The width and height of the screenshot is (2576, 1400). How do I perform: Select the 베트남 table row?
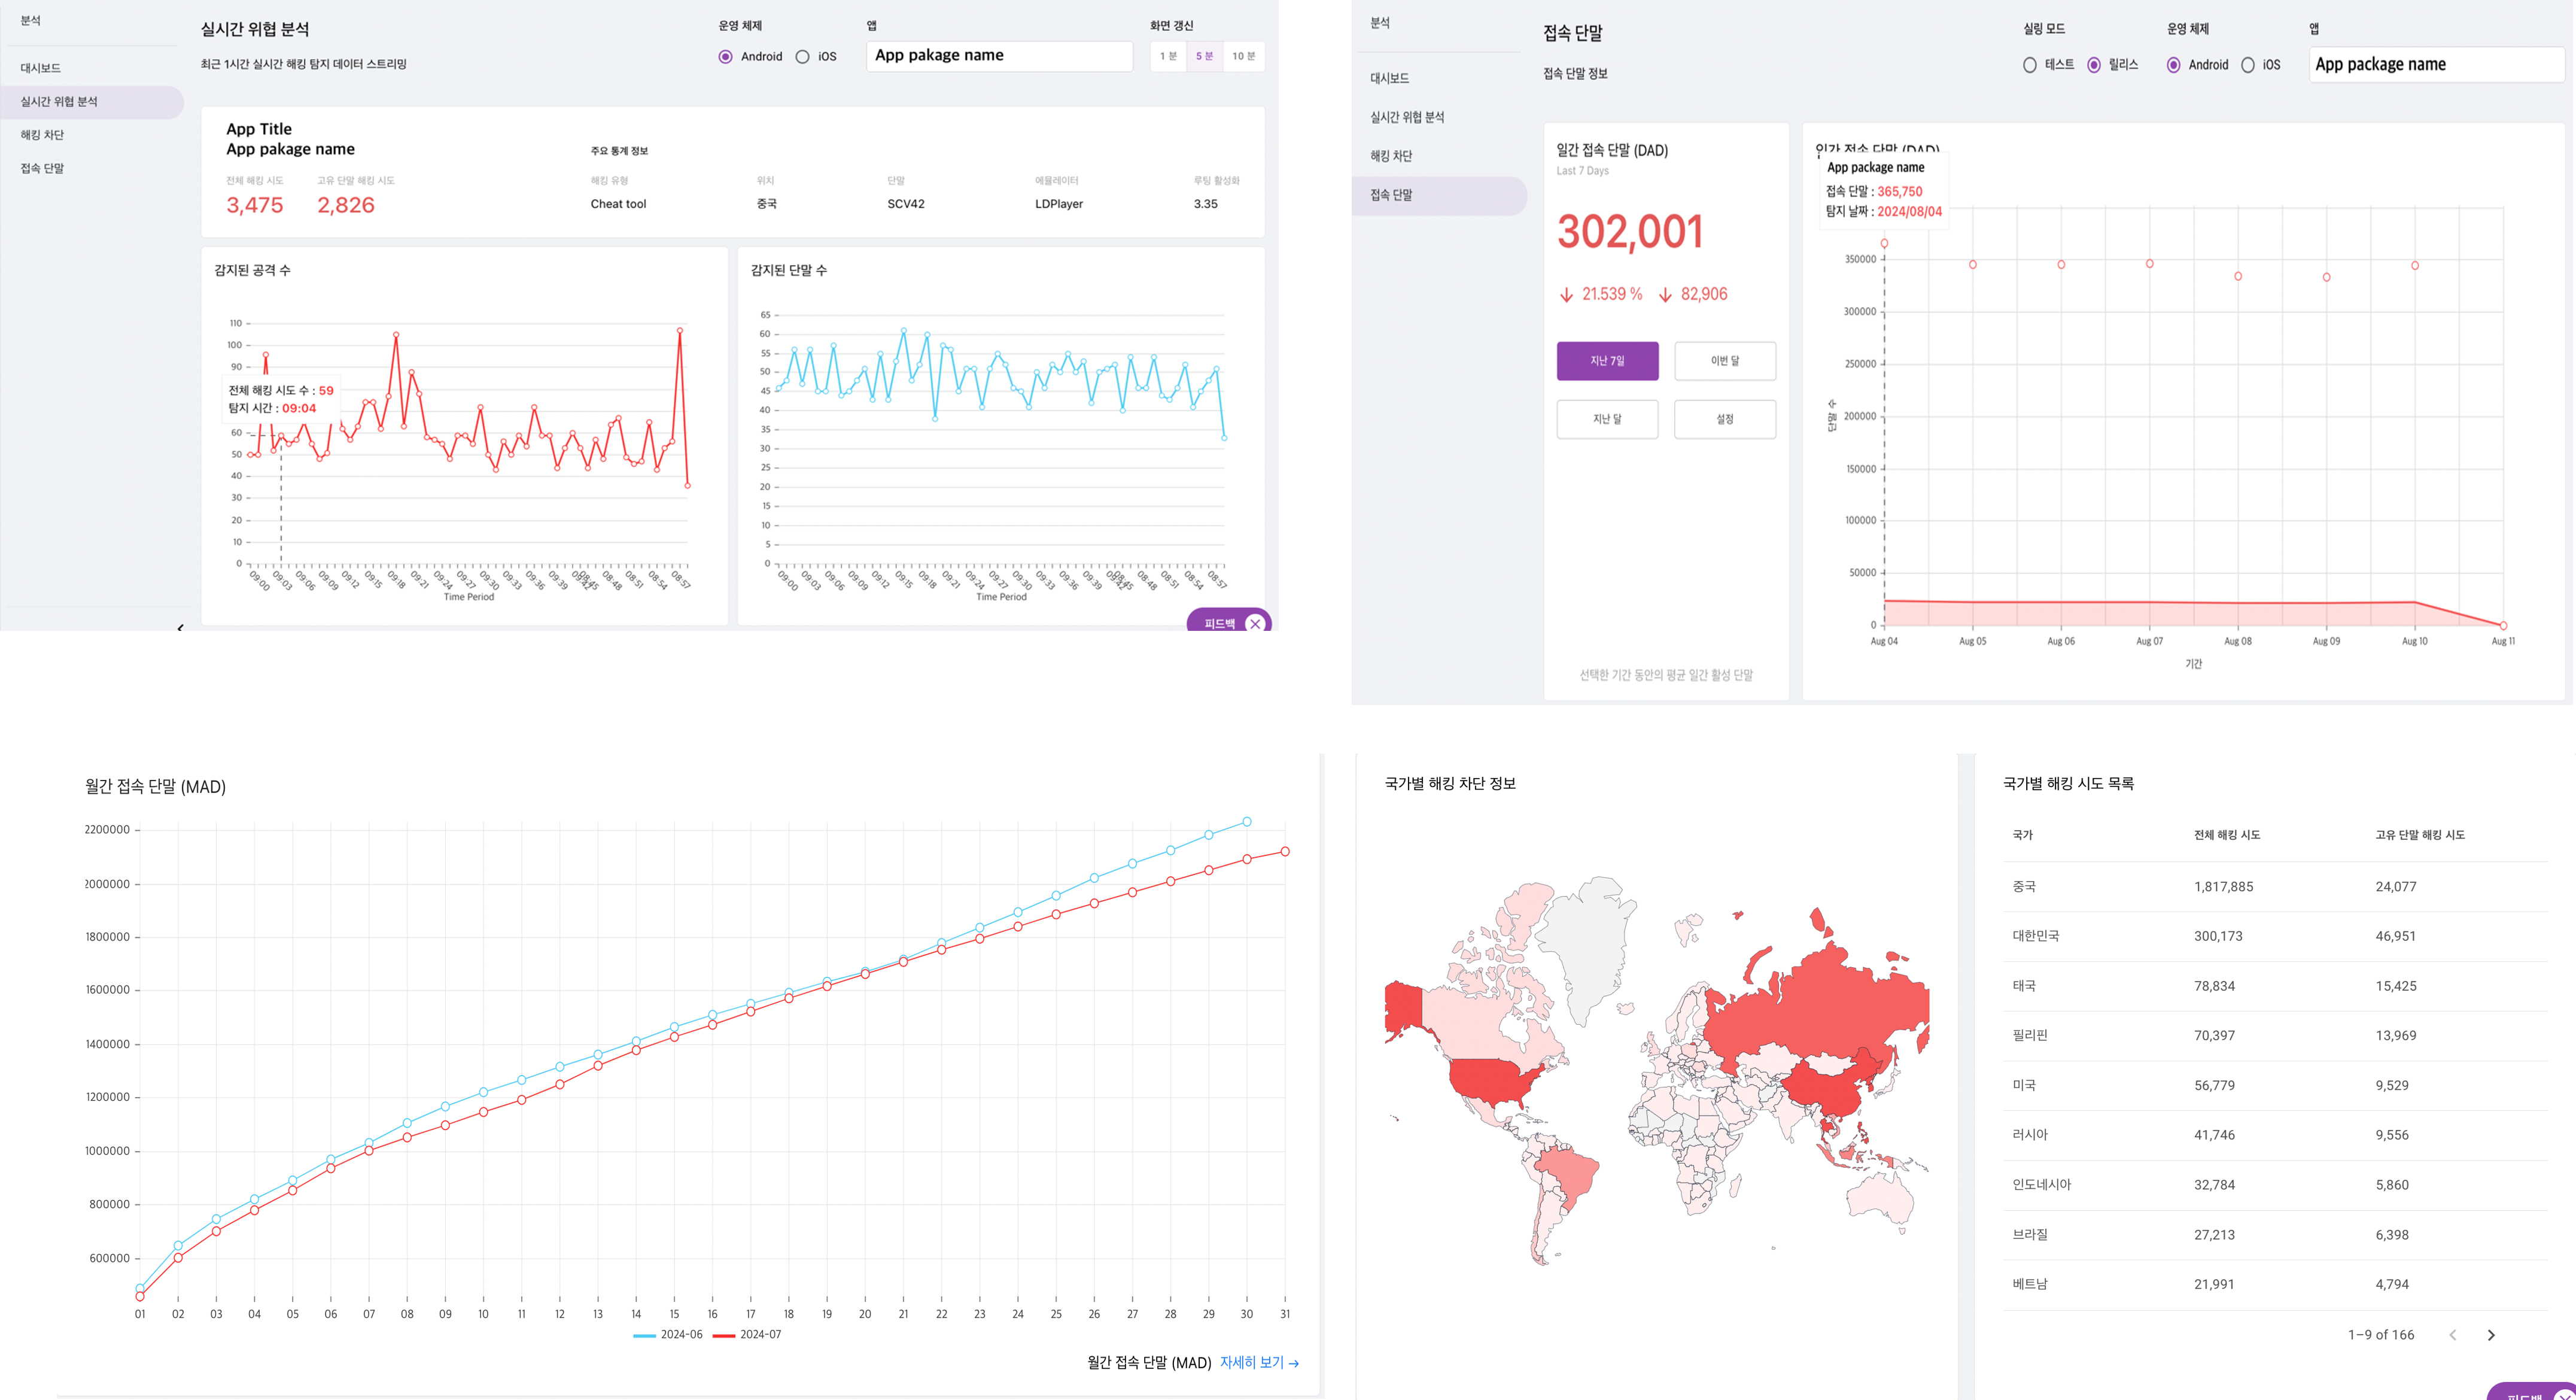2275,1284
